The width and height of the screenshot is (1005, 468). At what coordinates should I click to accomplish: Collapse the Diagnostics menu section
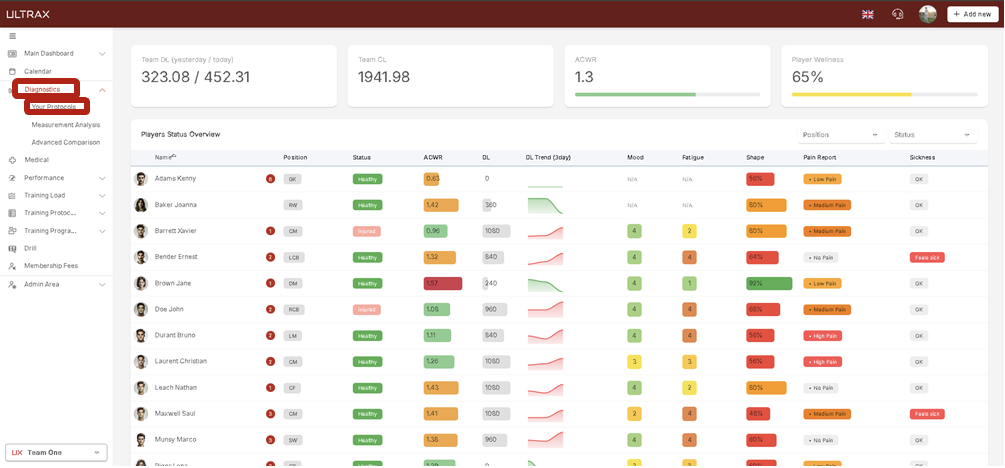(x=102, y=90)
